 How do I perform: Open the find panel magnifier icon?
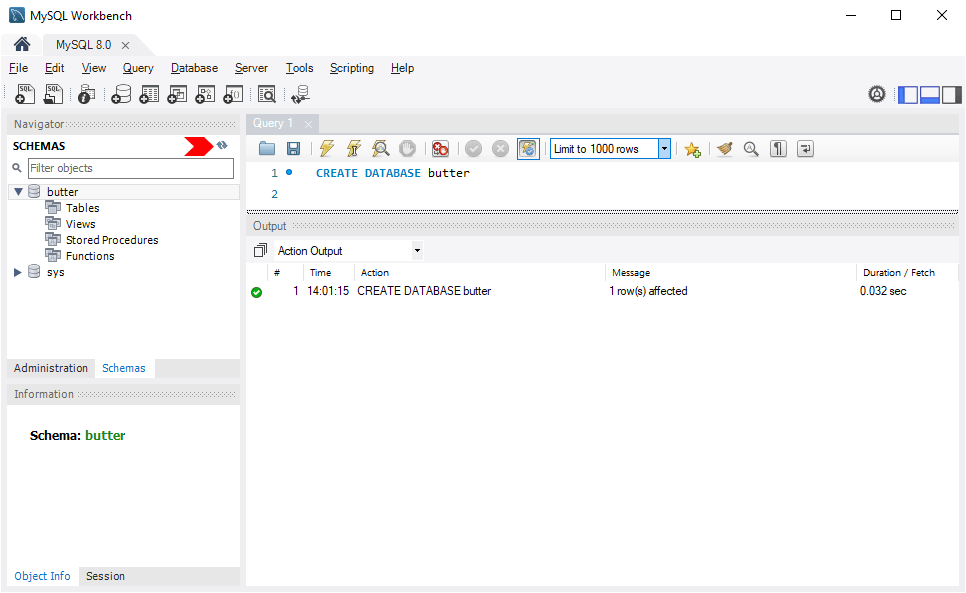coord(751,148)
